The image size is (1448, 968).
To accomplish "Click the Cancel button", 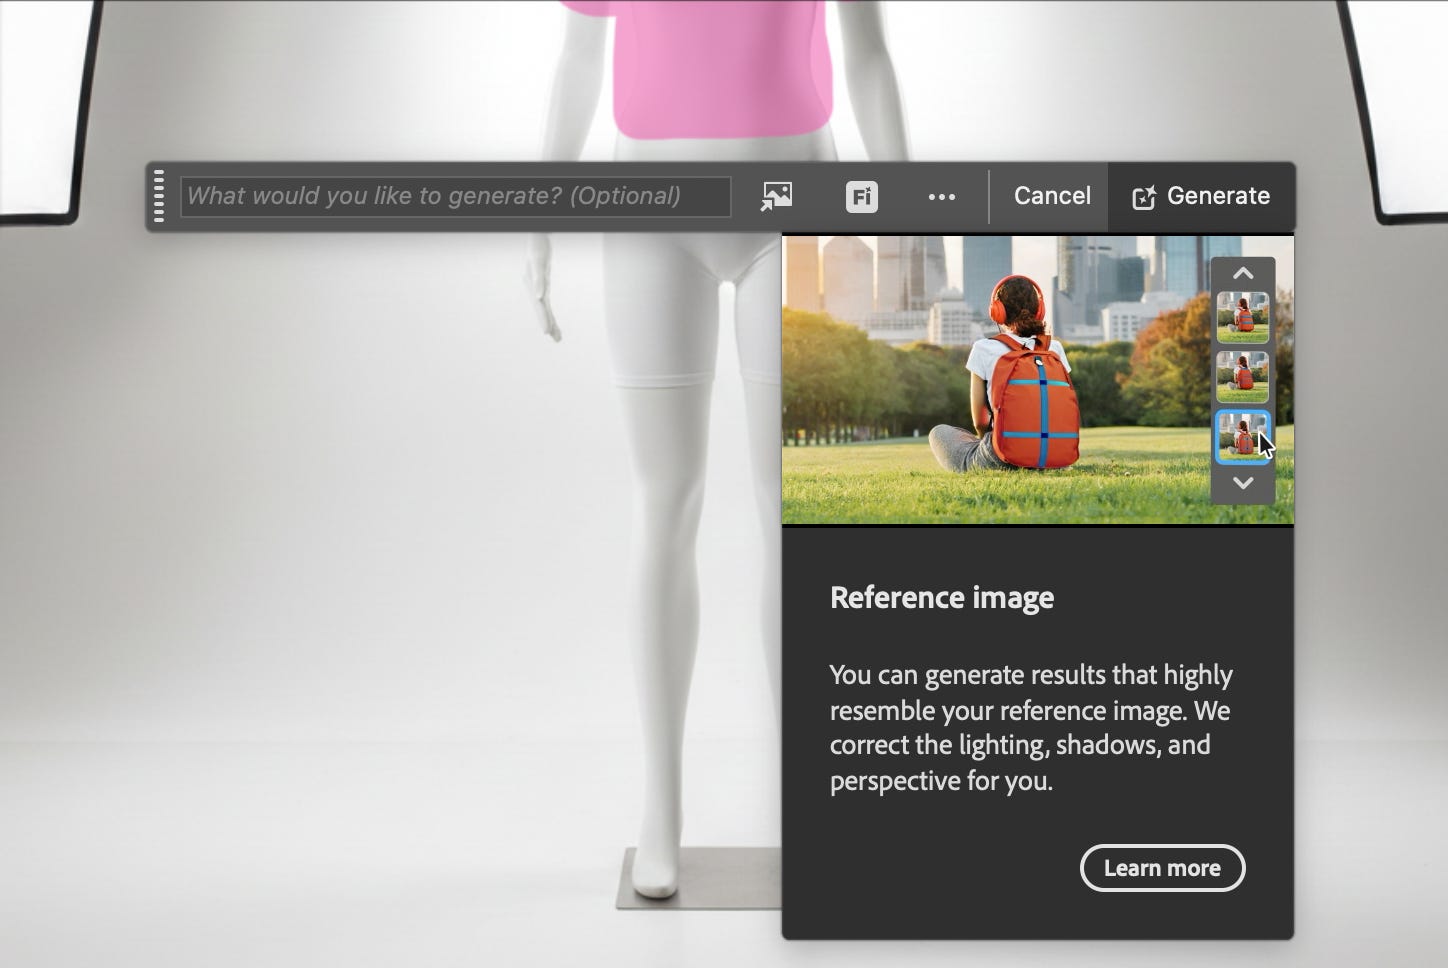I will [1052, 196].
